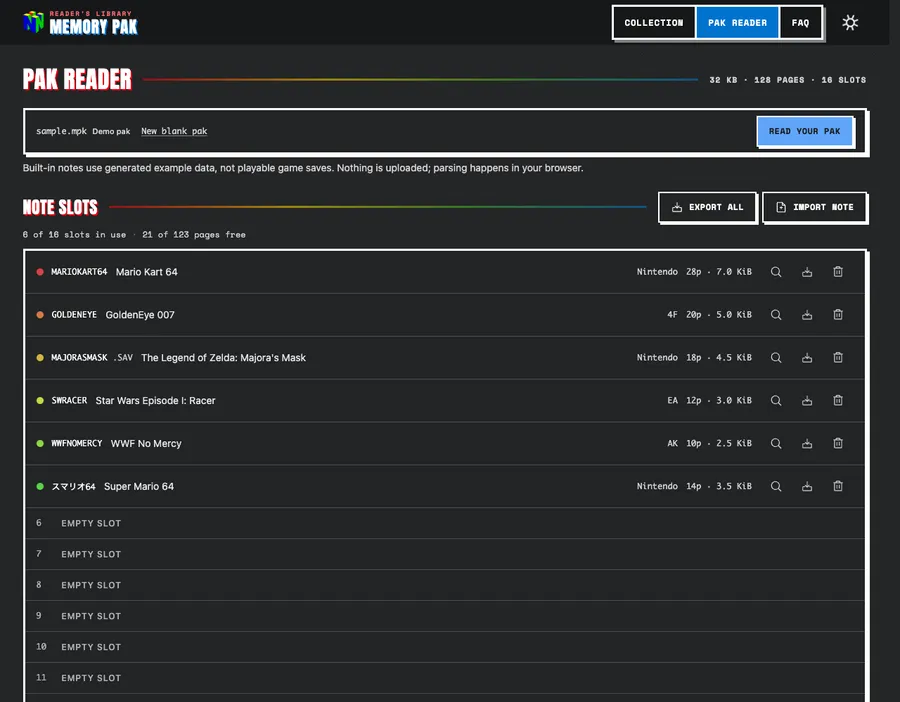Click the 12p · 3.0 KiB size value
The image size is (900, 702).
(x=719, y=401)
